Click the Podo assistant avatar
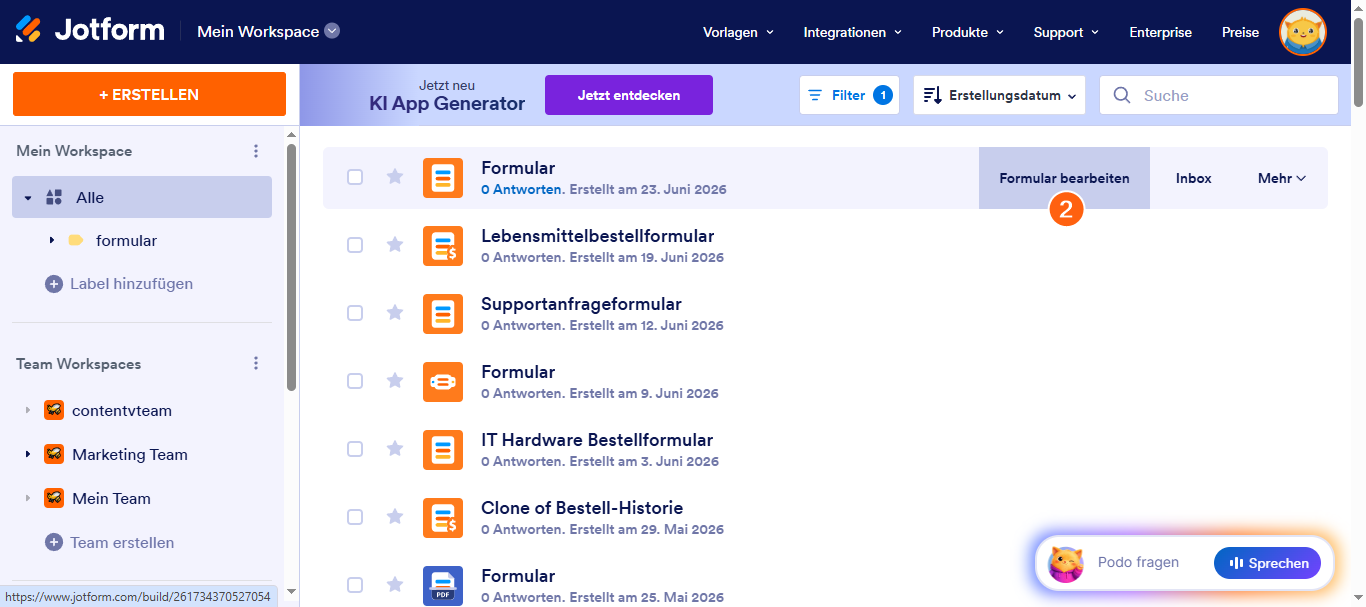This screenshot has height=607, width=1366. [x=1066, y=564]
